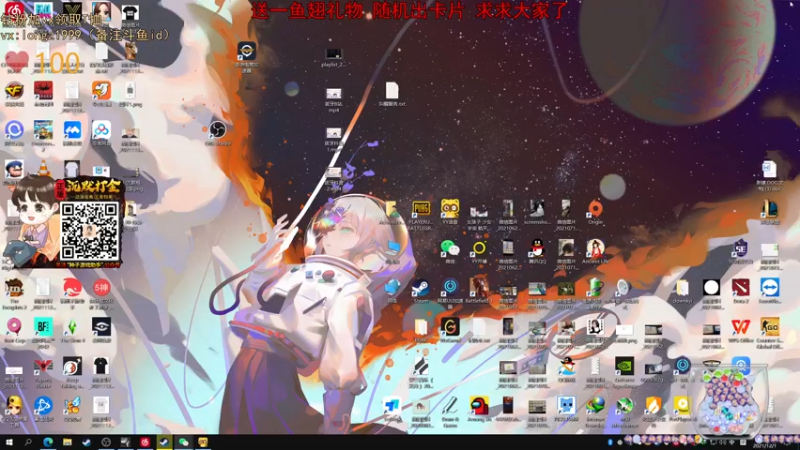This screenshot has width=800, height=450.
Task: Select the black T-shirt image file
Action: coord(102,366)
